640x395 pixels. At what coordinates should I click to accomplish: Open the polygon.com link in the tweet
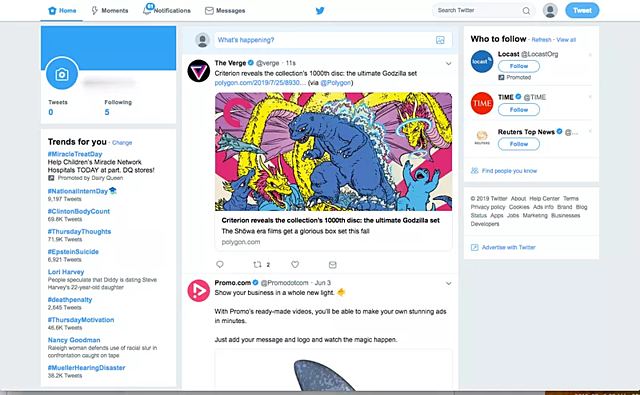pyautogui.click(x=260, y=83)
